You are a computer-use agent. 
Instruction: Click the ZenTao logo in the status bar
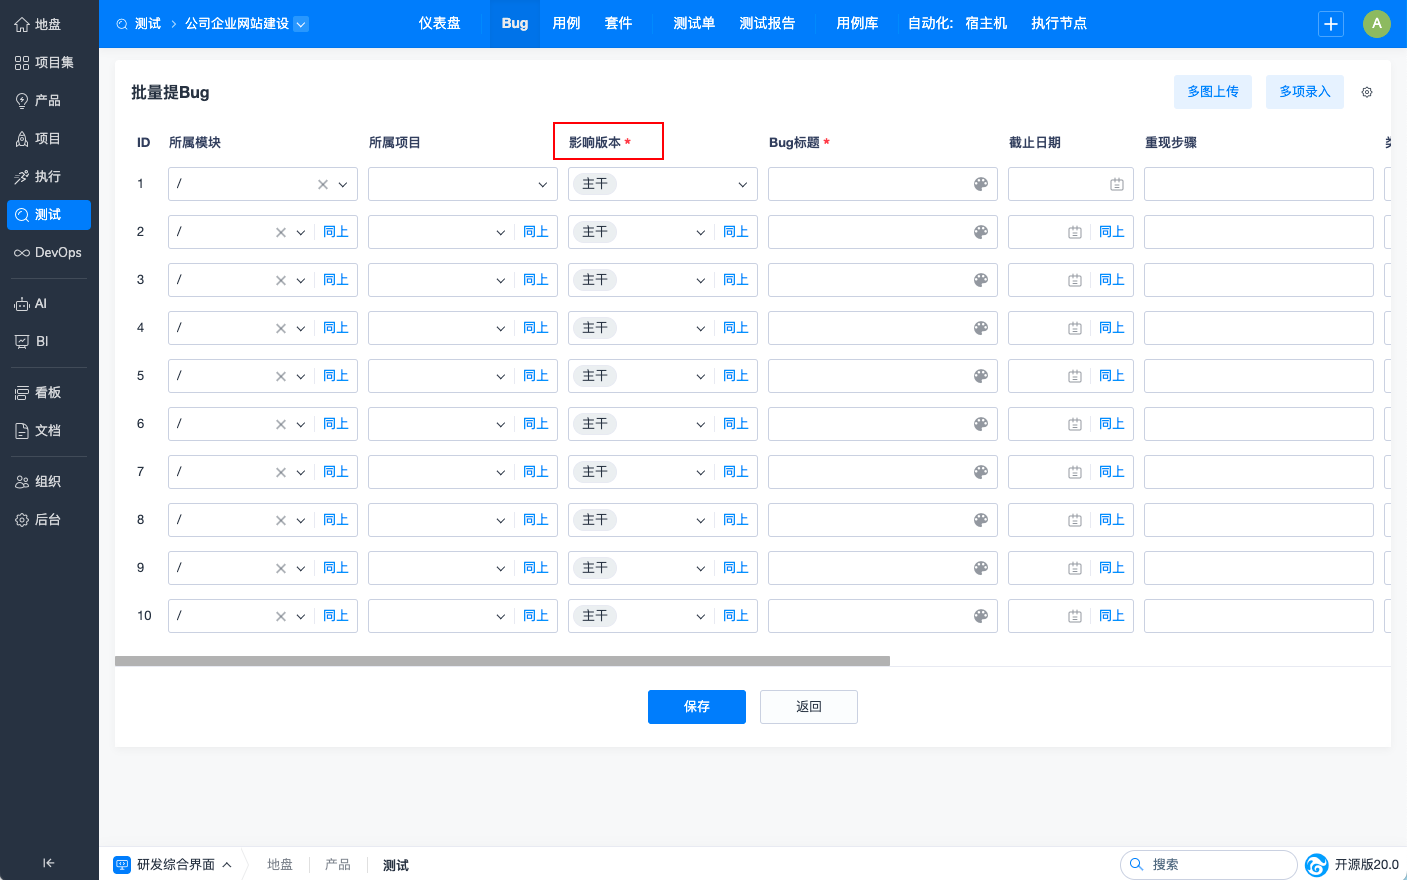point(1317,865)
